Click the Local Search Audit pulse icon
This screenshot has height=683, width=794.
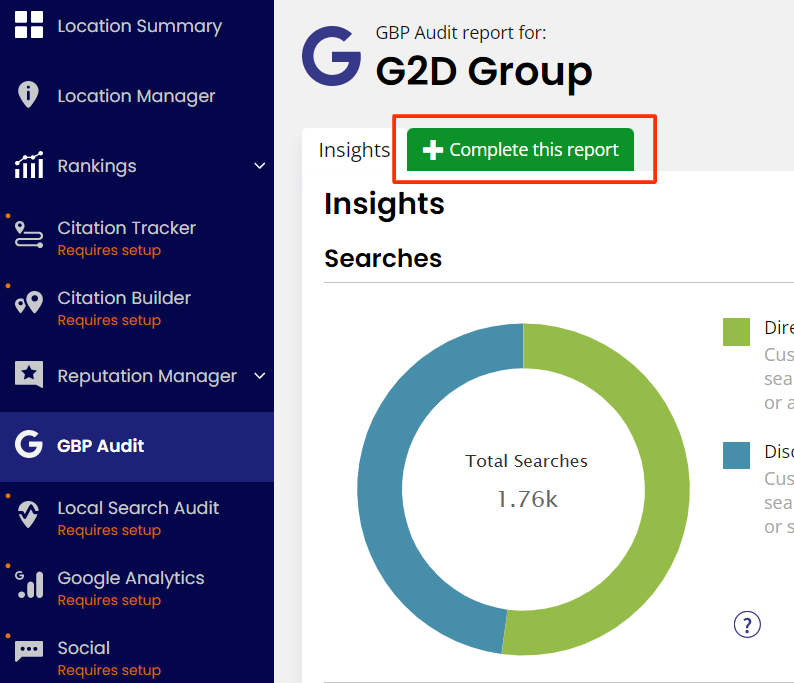click(x=28, y=514)
